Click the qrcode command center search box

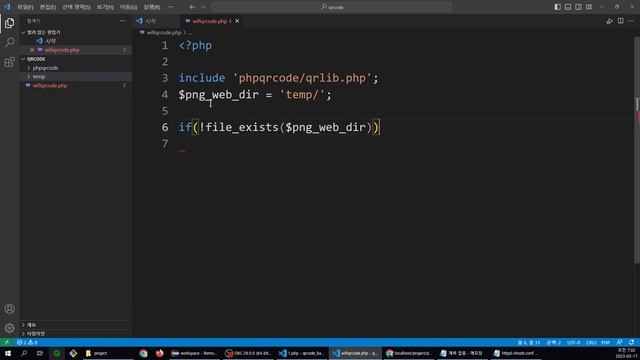[331, 7]
